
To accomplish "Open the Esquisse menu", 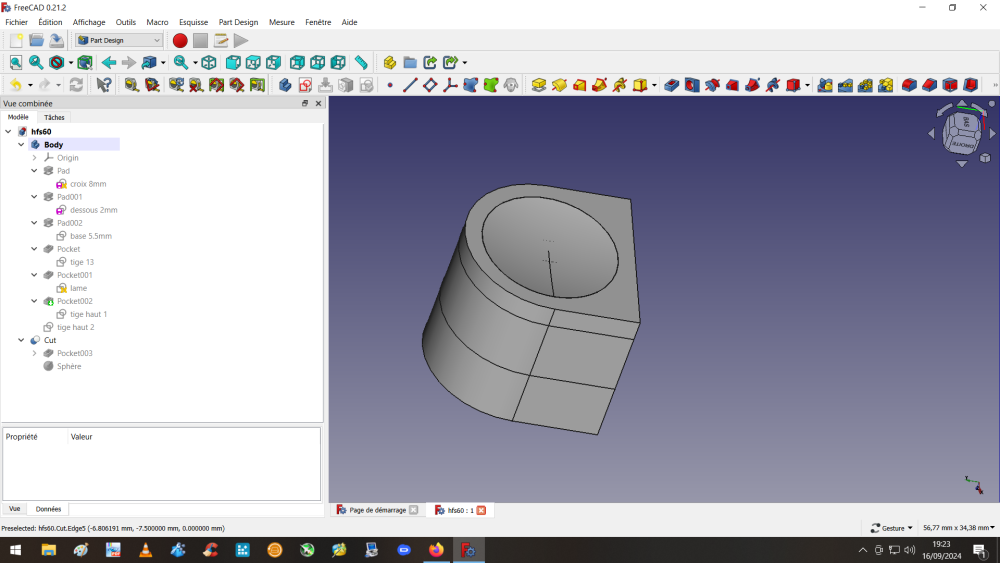I will coord(193,22).
